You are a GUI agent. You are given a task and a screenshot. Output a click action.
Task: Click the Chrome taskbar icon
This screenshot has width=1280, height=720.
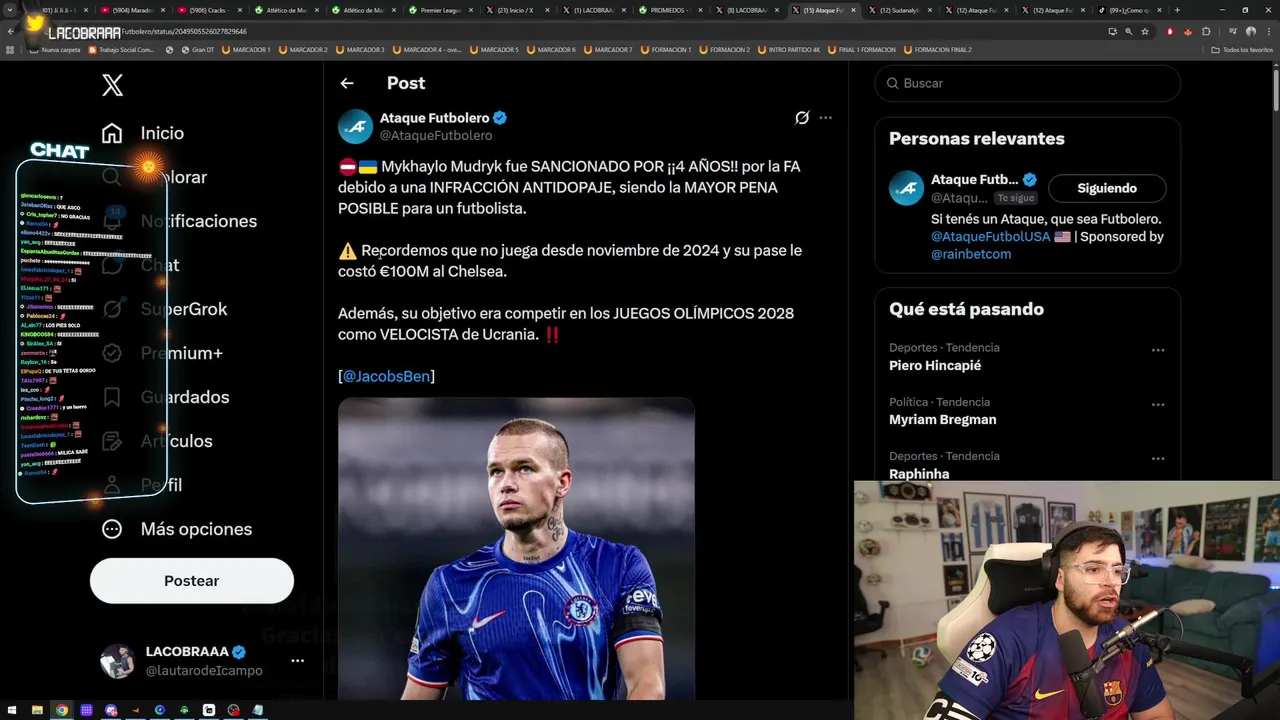62,710
